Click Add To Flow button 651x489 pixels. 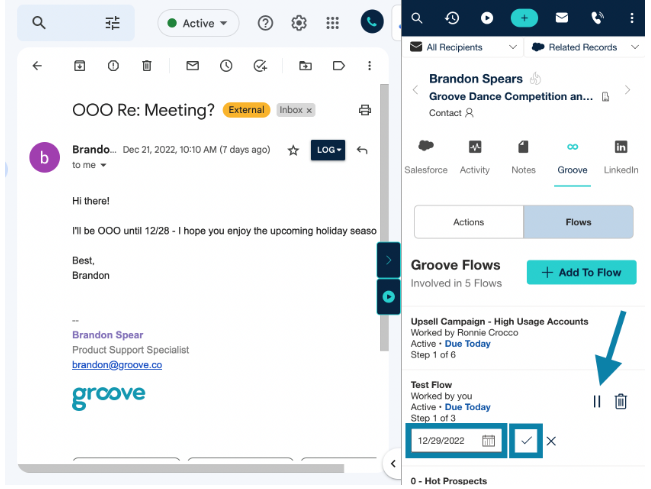point(581,272)
